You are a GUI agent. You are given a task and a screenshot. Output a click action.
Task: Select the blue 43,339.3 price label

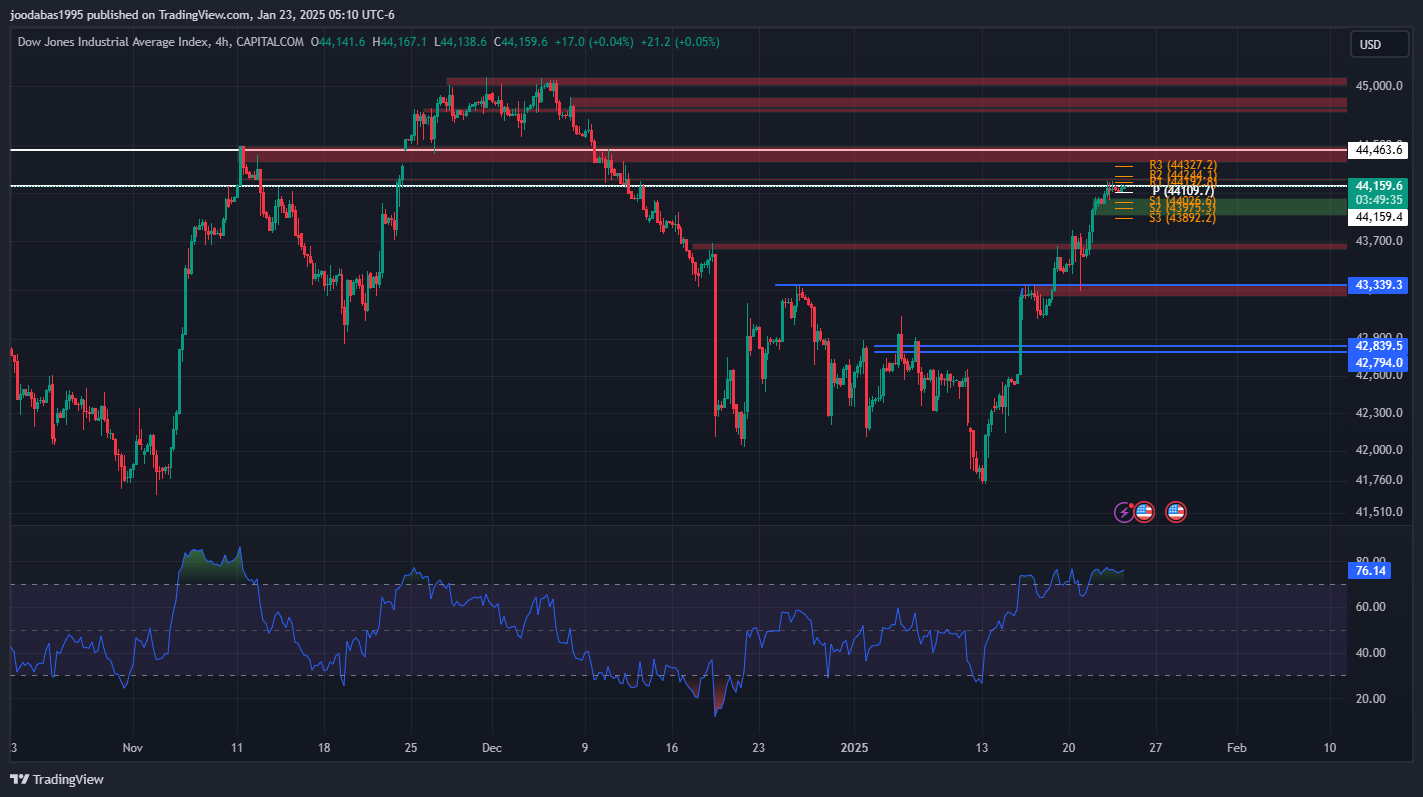(x=1377, y=285)
